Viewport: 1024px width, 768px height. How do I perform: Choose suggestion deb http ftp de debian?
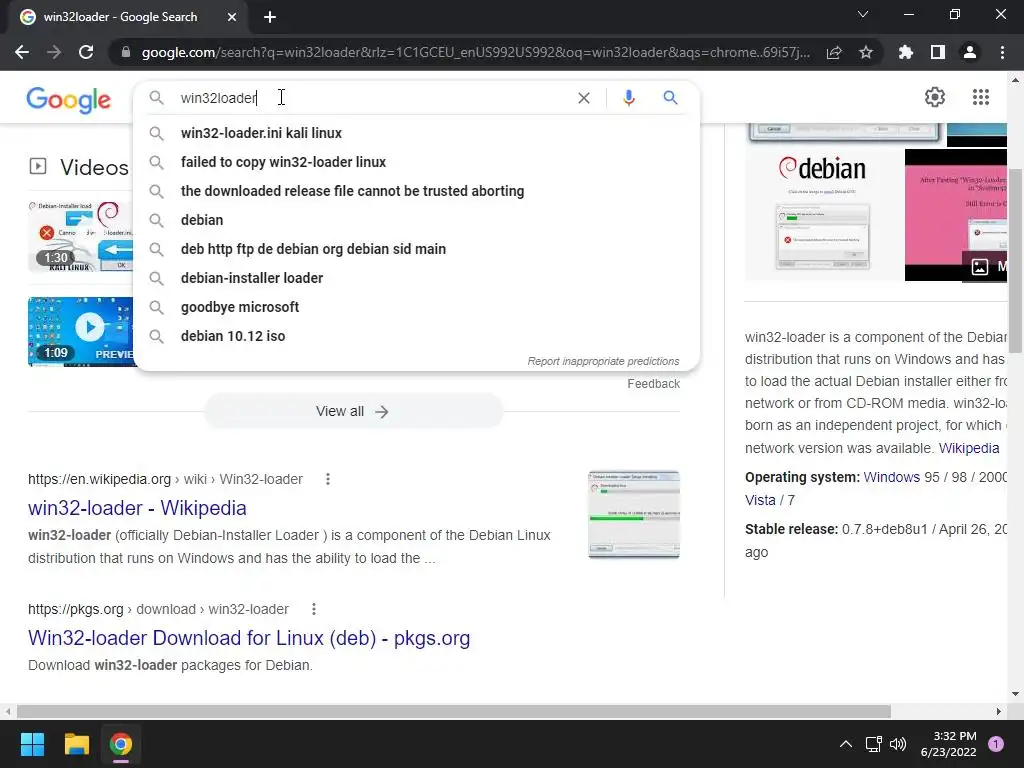coord(416,249)
